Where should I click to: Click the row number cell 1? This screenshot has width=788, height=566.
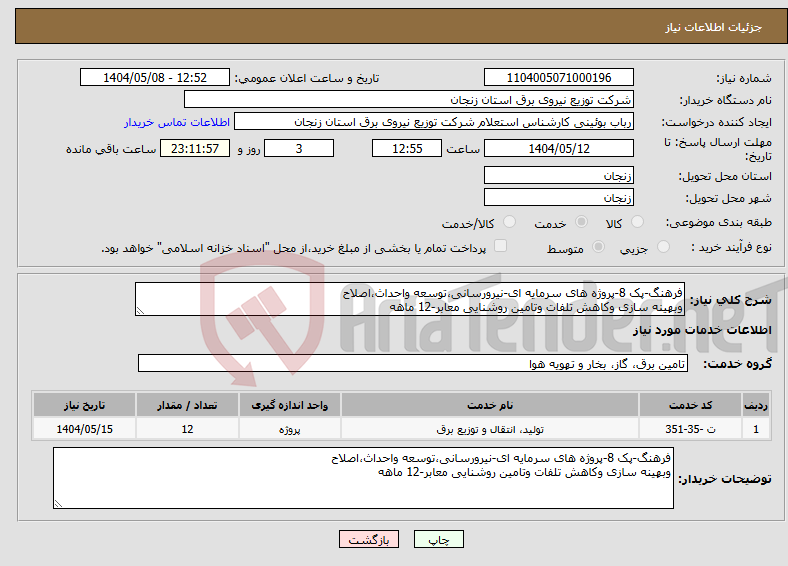tap(756, 429)
